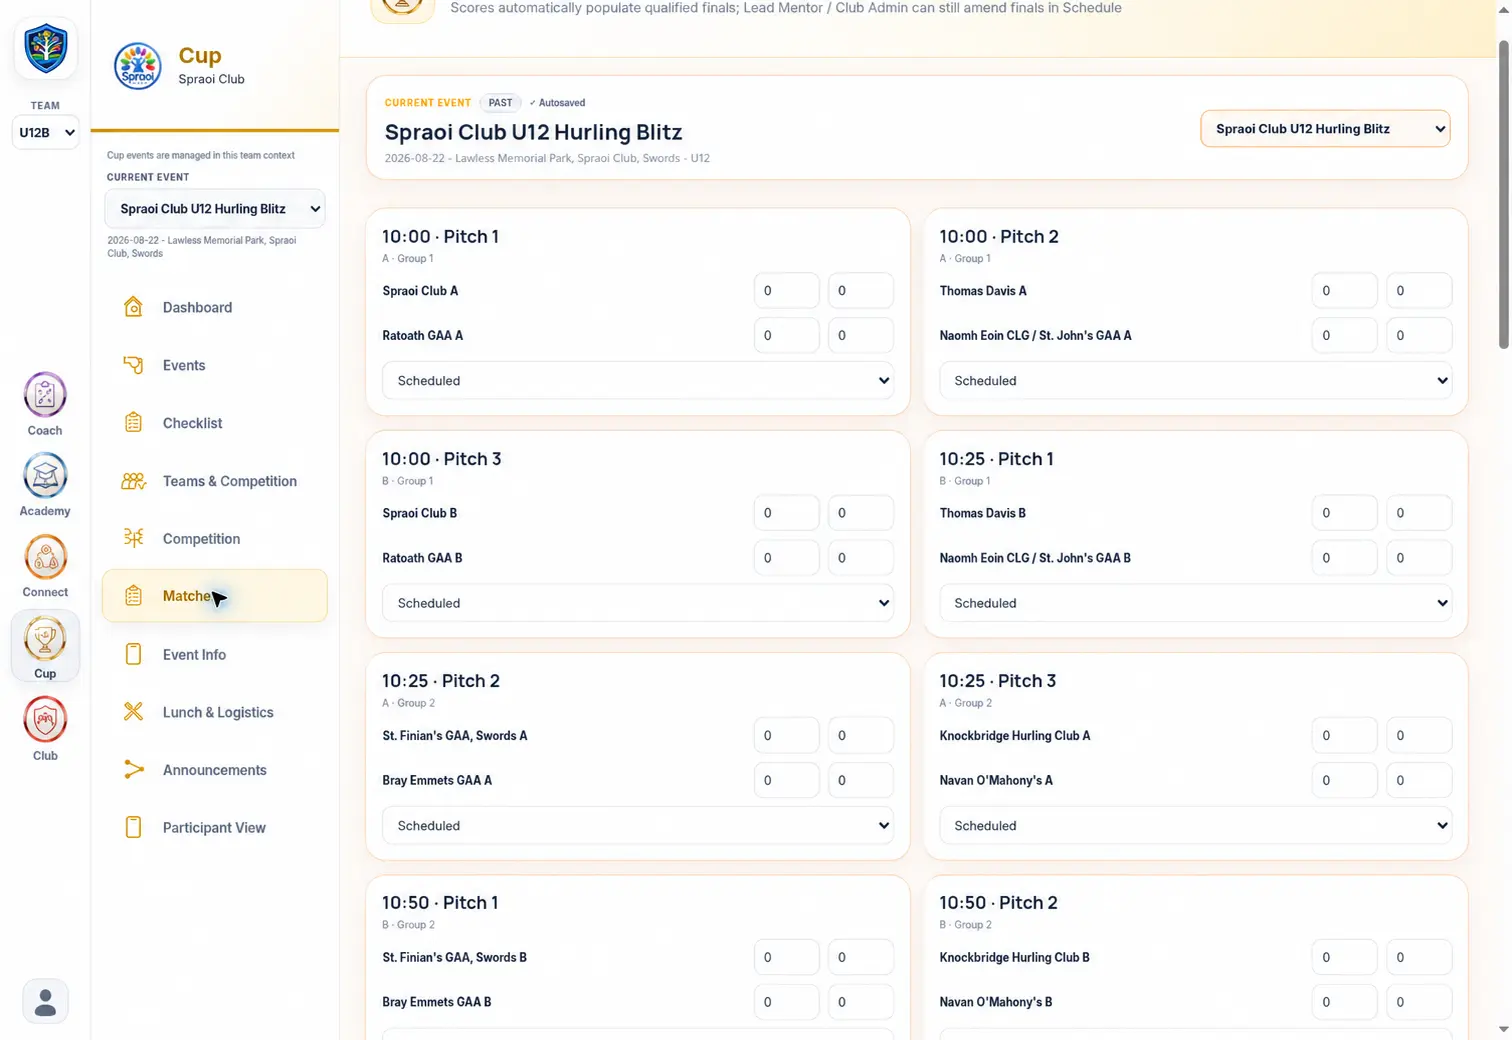Click second score field for Ratoath GAA A
1512x1040 pixels.
(x=860, y=336)
